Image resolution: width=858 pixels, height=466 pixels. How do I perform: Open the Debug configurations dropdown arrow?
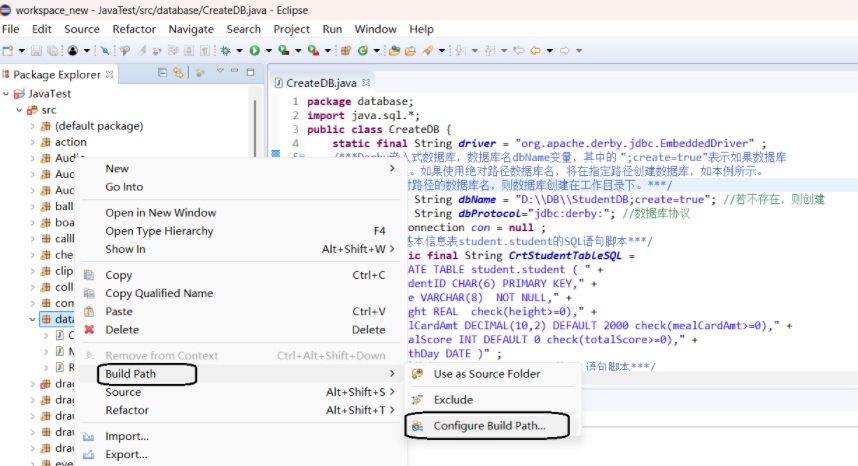[x=239, y=51]
